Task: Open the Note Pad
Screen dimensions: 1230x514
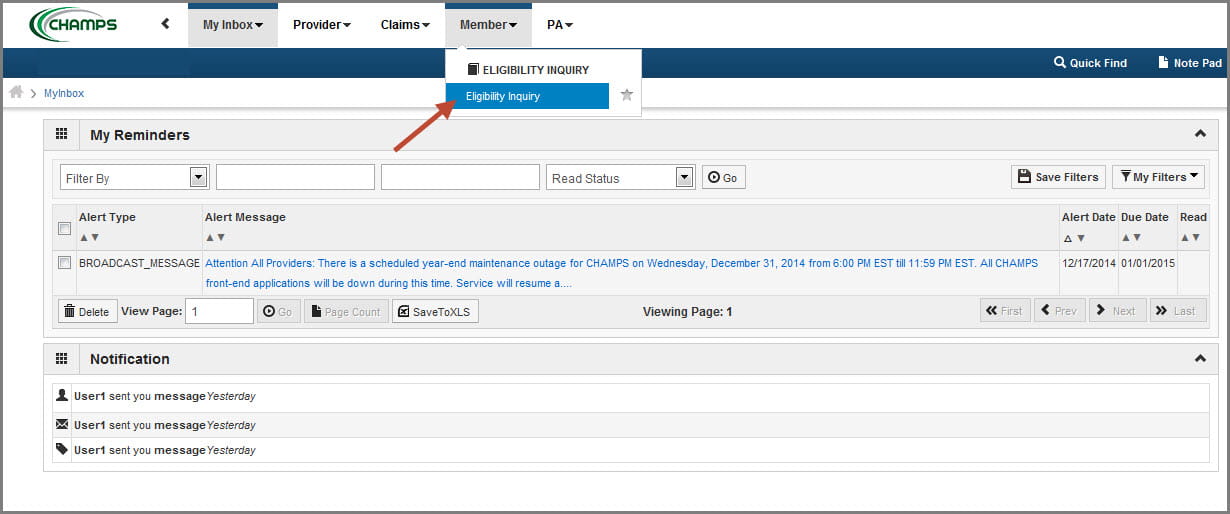Action: [x=1189, y=63]
